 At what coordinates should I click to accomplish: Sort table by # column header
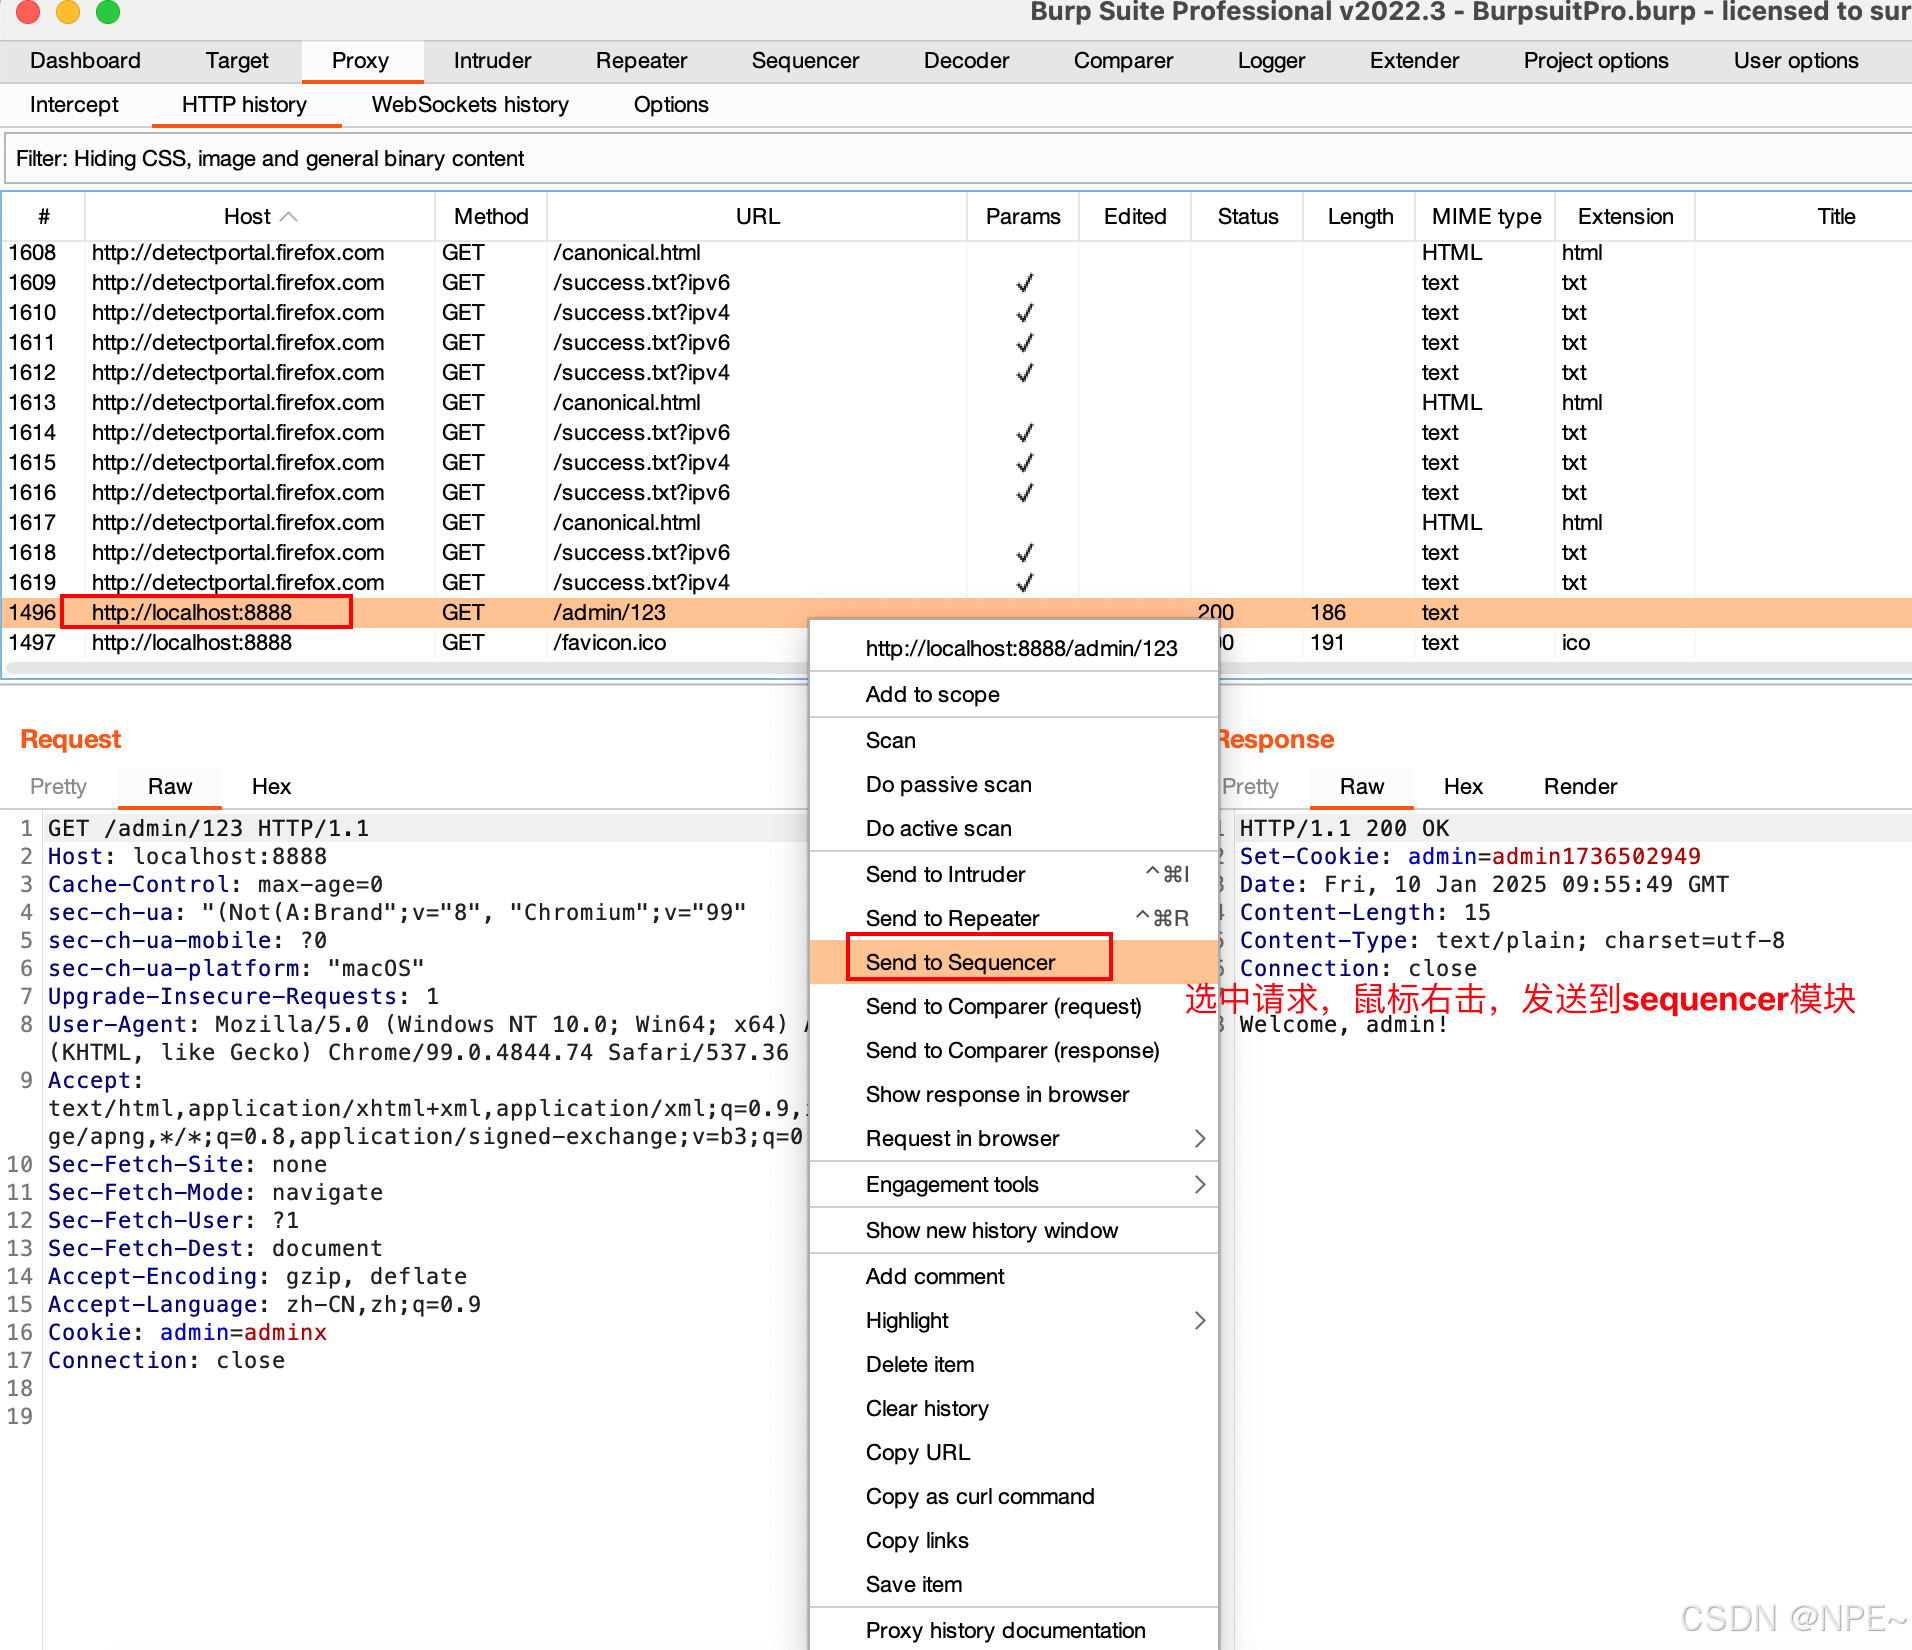click(x=44, y=217)
